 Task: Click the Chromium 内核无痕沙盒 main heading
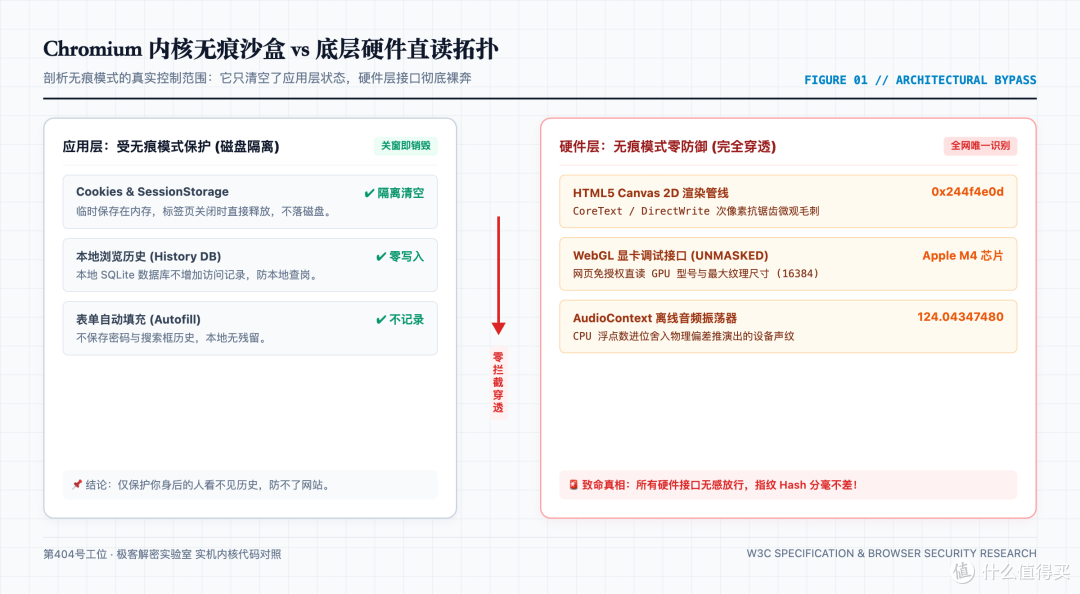[x=271, y=49]
